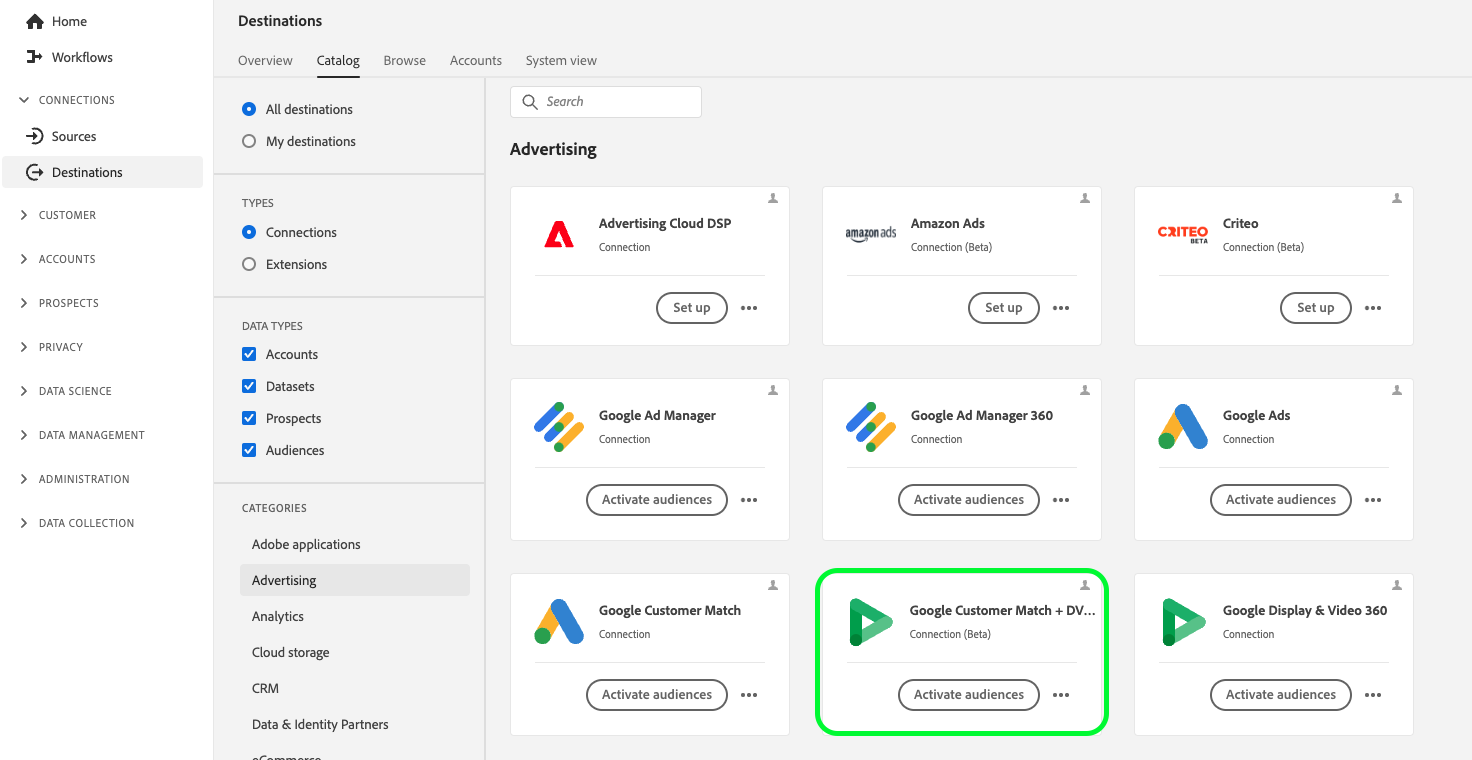Open more options for Google Ad Manager 360
The height and width of the screenshot is (760, 1472).
(x=1061, y=500)
